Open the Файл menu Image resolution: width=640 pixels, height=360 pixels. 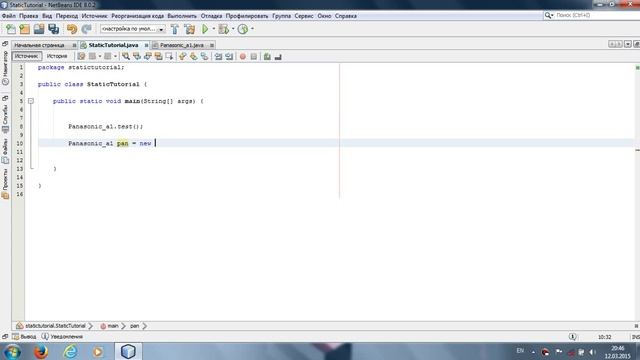9,16
